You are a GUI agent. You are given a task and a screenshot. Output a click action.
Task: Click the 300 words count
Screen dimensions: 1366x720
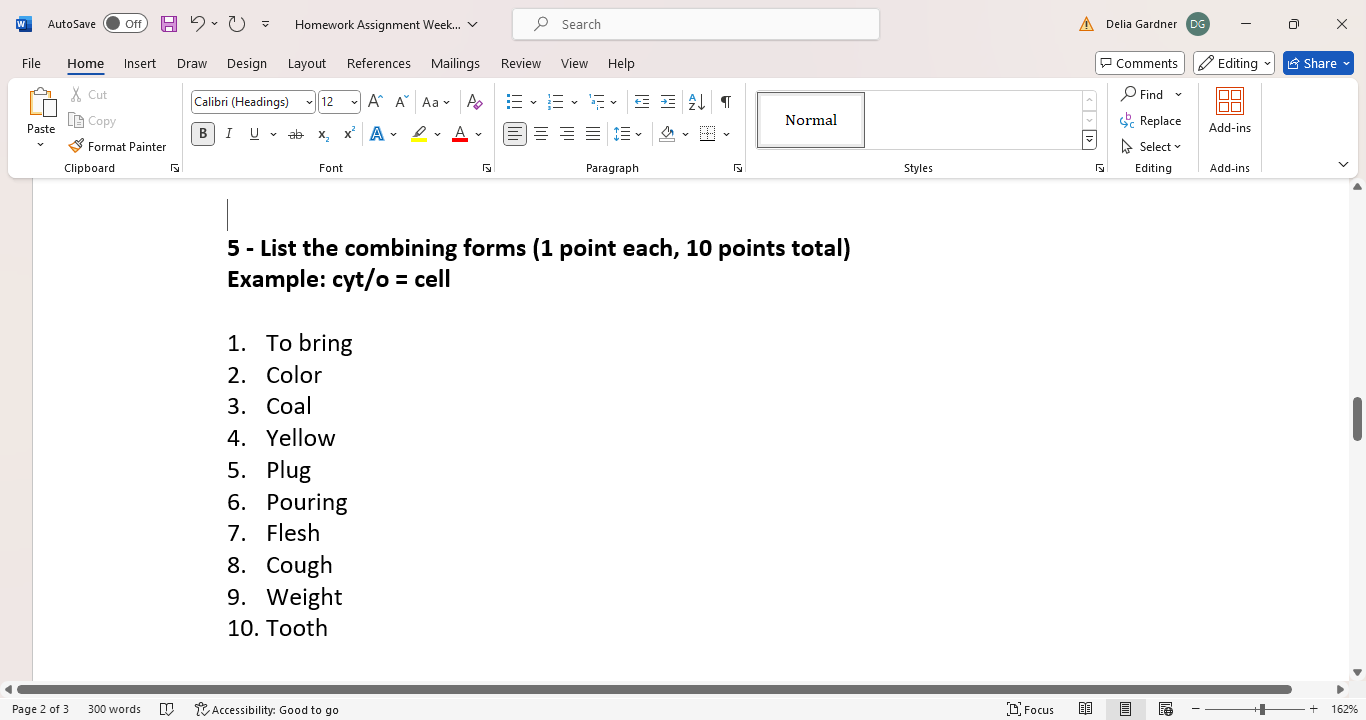tap(114, 709)
